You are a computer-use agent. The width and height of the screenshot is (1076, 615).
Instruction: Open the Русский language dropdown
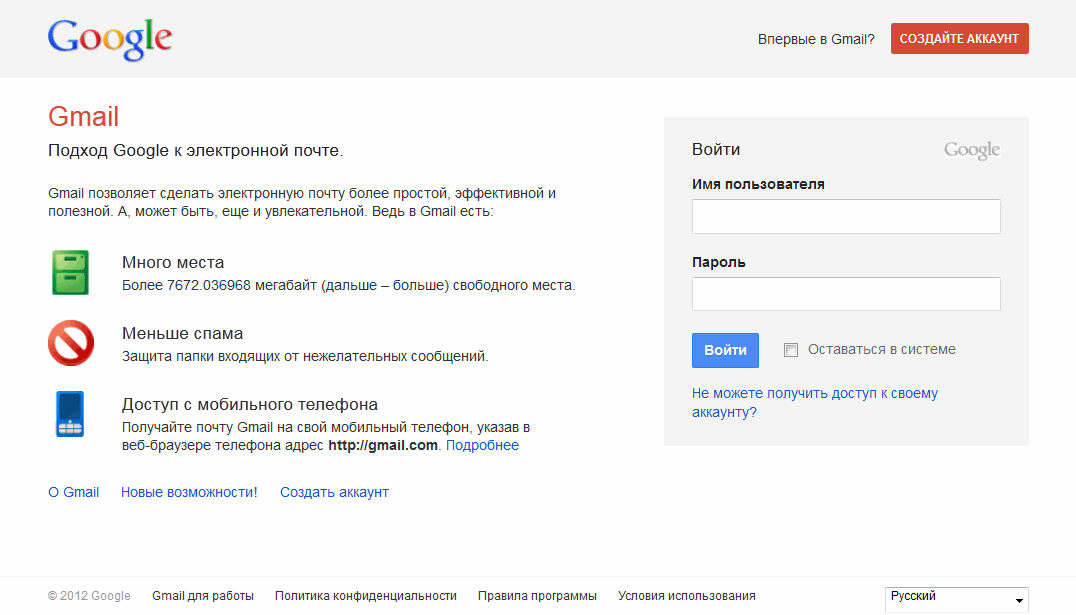click(957, 599)
